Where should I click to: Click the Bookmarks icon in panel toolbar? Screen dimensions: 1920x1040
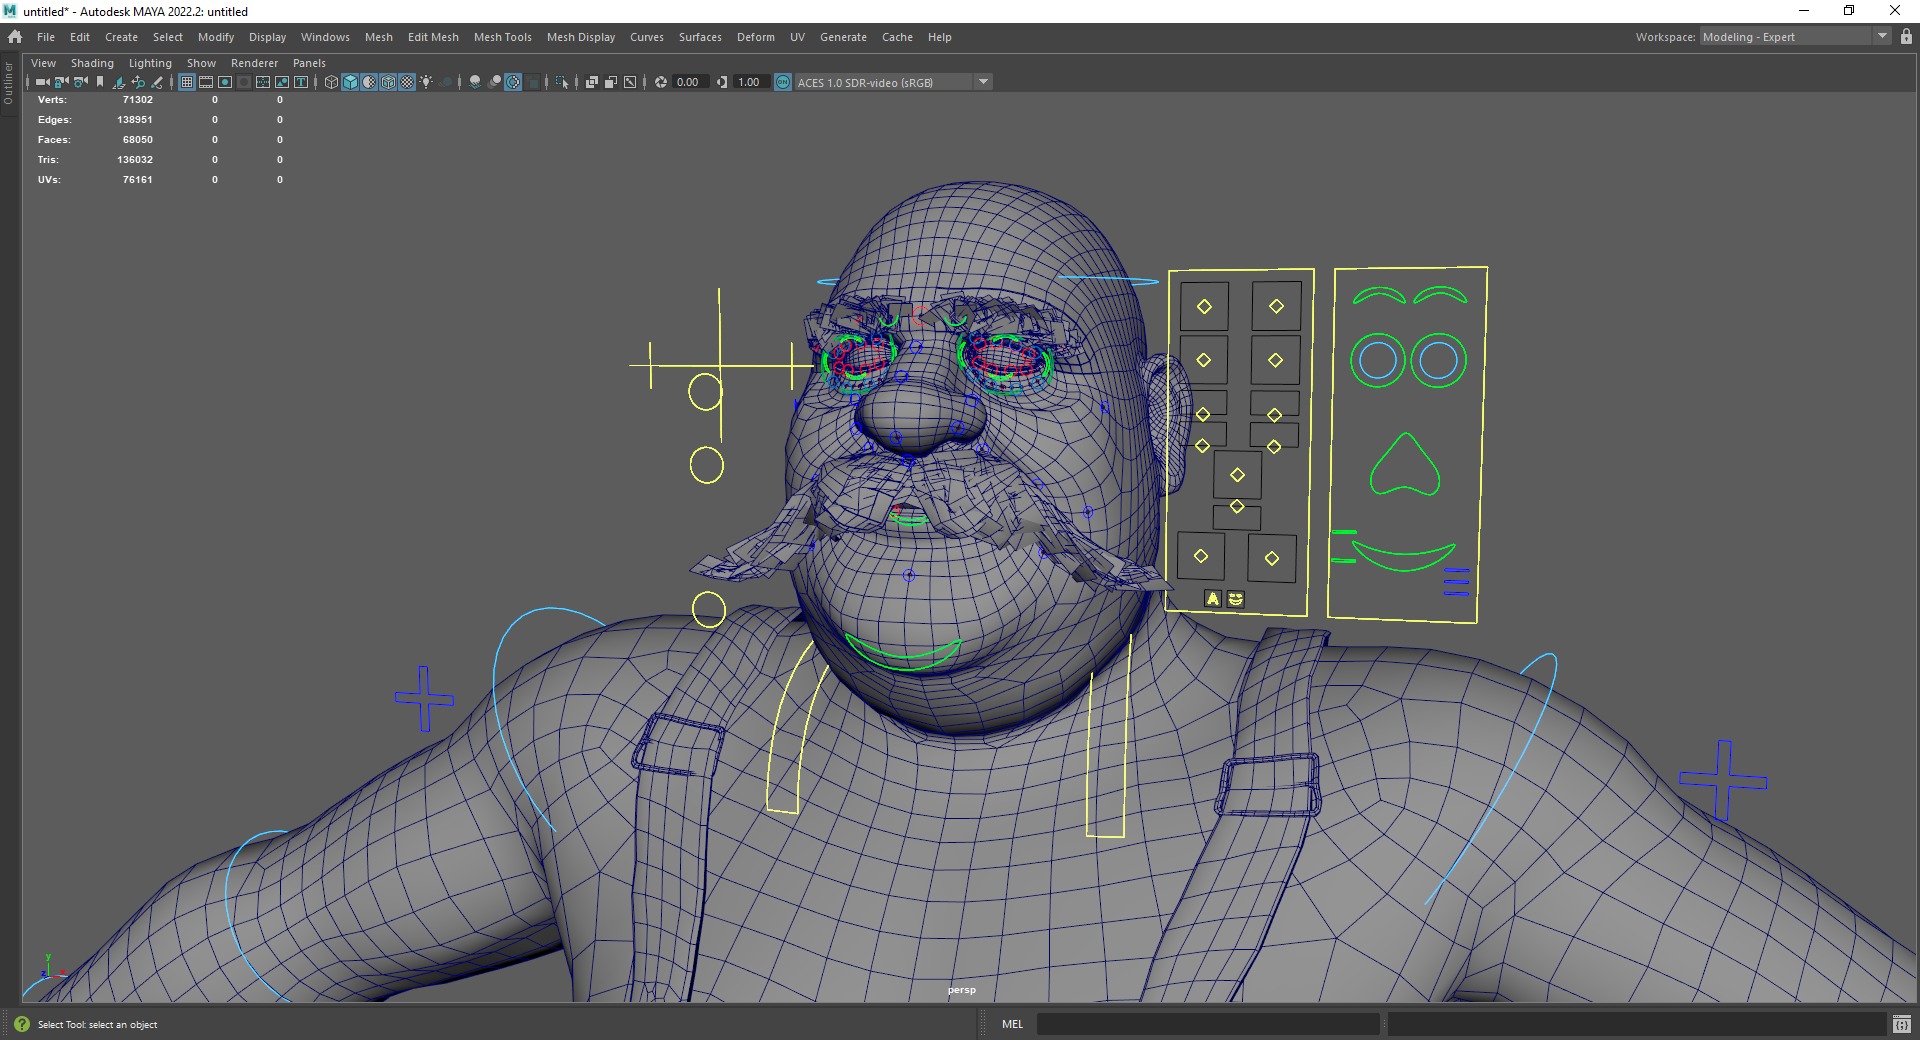click(100, 82)
